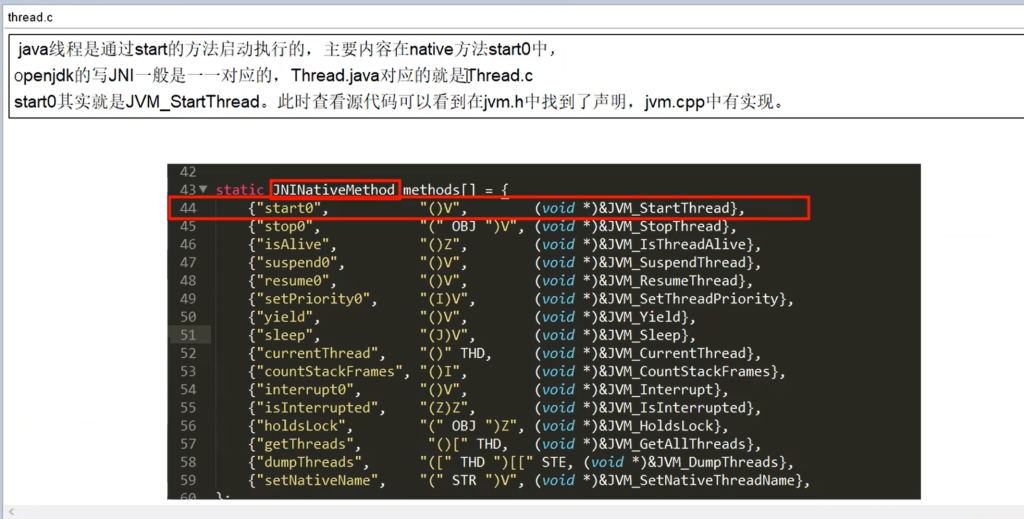Click "&JVM_HoldsLock" in the code
The height and width of the screenshot is (519, 1024).
[656, 426]
